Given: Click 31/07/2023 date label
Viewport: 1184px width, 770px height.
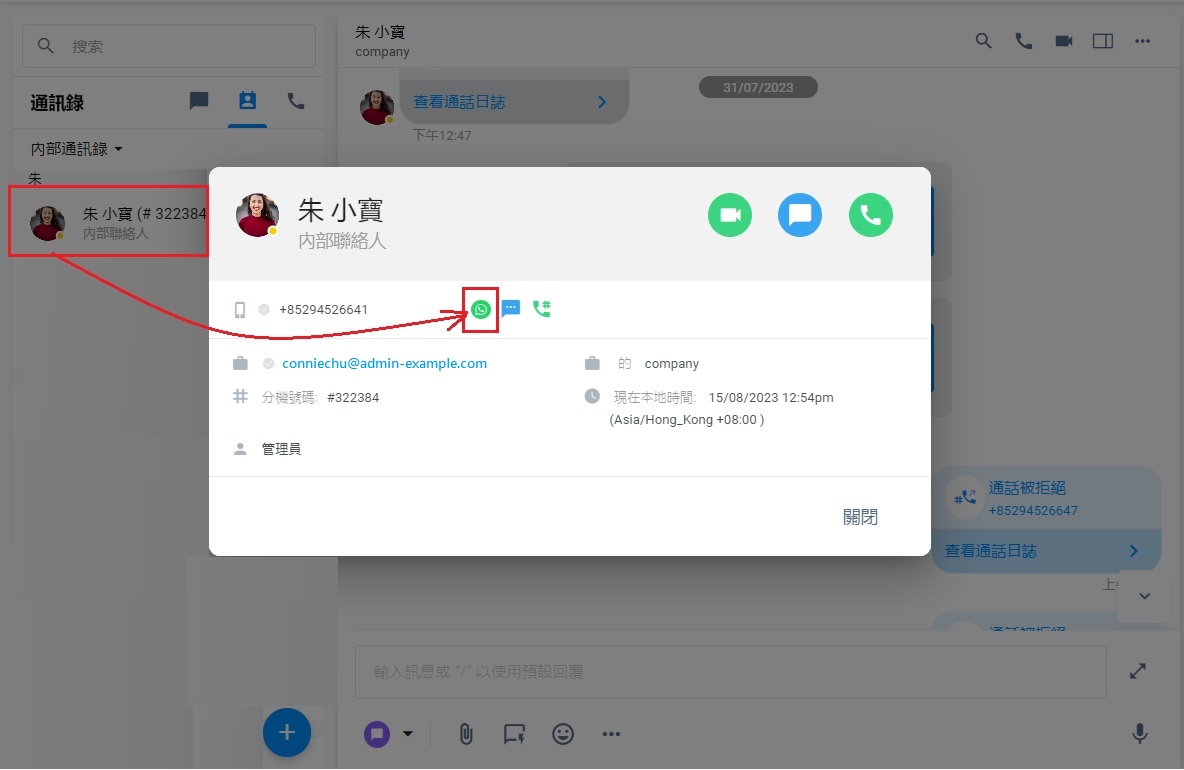Looking at the screenshot, I should (758, 87).
